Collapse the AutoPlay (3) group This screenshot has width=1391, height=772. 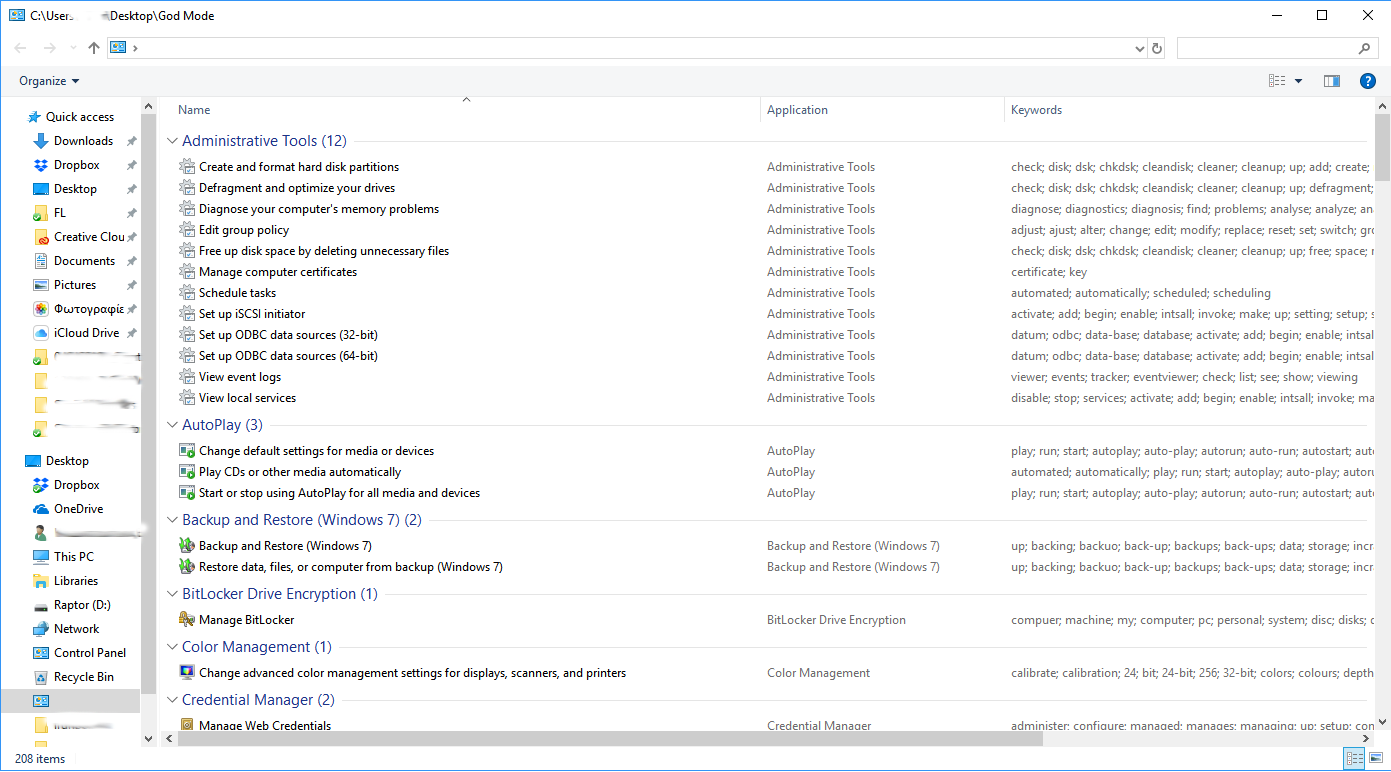coord(172,425)
